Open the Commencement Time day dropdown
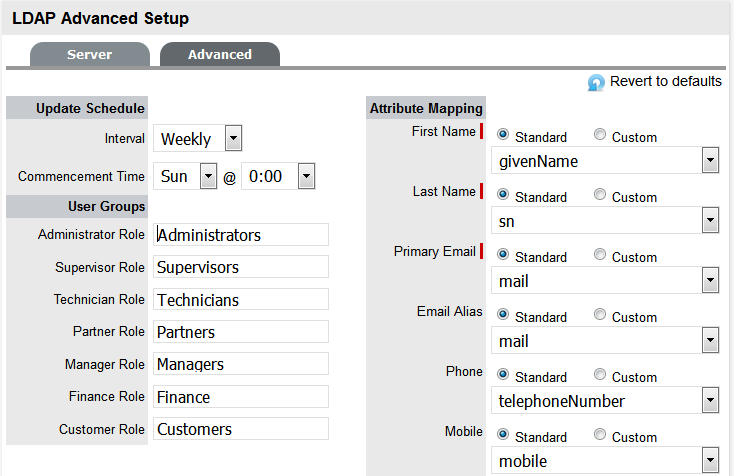This screenshot has height=476, width=734. pos(208,177)
